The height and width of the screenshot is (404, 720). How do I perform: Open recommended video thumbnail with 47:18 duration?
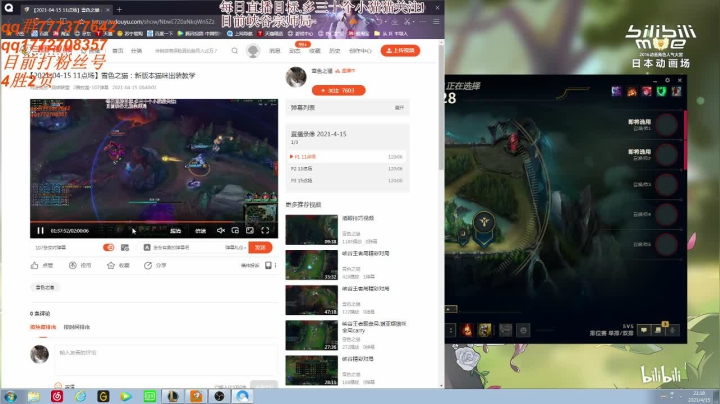pos(311,300)
